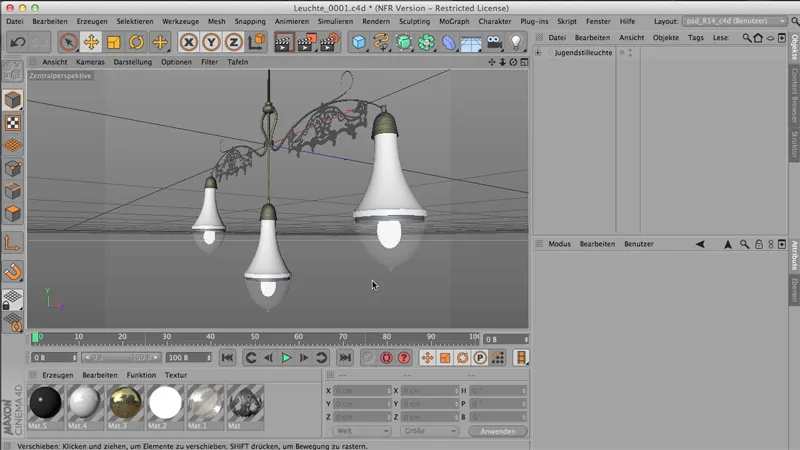
Task: Expand the Jugendstilleuchte object tree
Action: tap(538, 53)
